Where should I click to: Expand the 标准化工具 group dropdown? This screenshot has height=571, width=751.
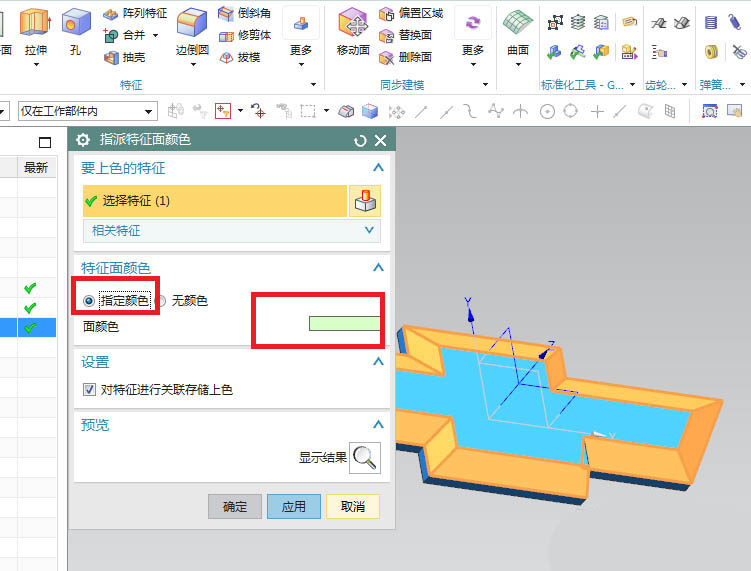(x=632, y=85)
